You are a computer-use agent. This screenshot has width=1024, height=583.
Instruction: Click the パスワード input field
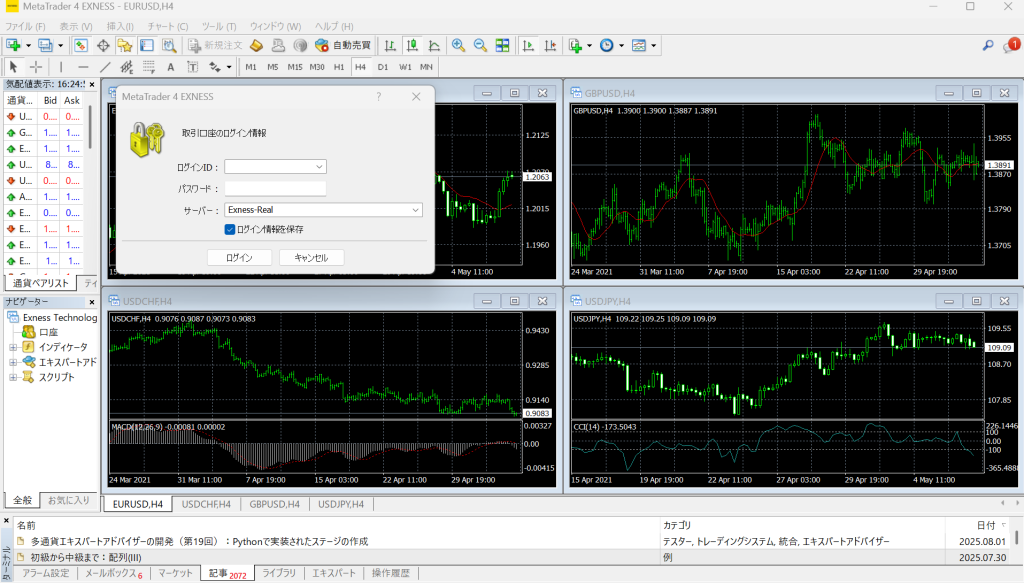(275, 188)
